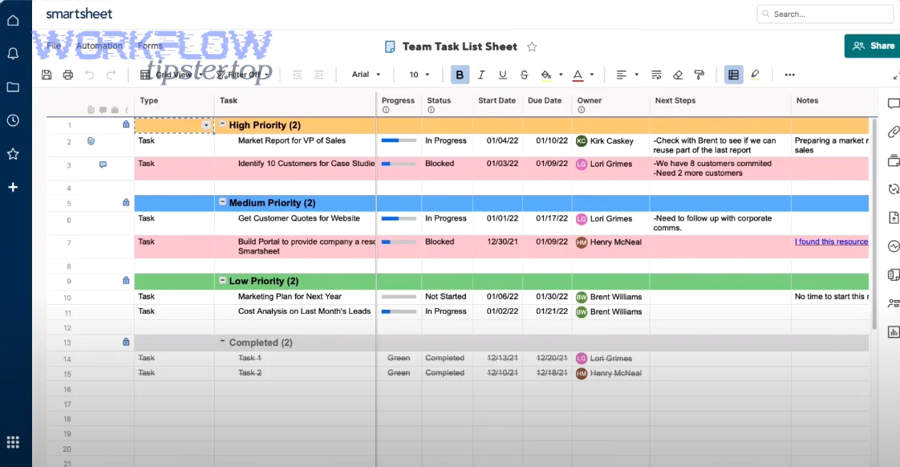Click the vertical scrollbar of the sheet
The height and width of the screenshot is (467, 900).
(x=874, y=224)
